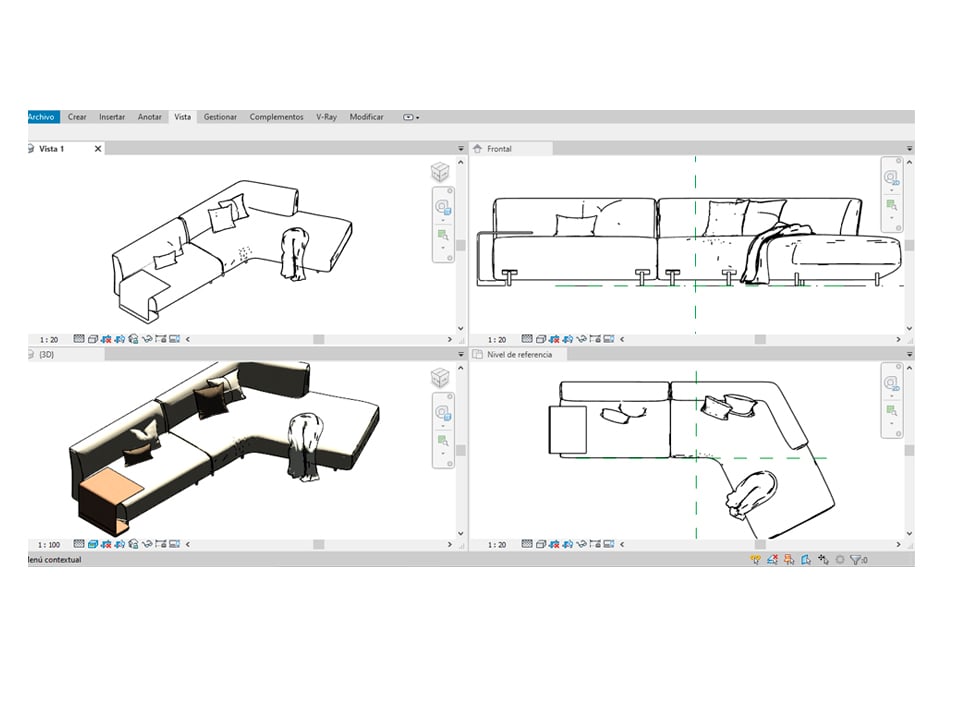Open the Complementos ribbon tab
The image size is (960, 720).
276,117
